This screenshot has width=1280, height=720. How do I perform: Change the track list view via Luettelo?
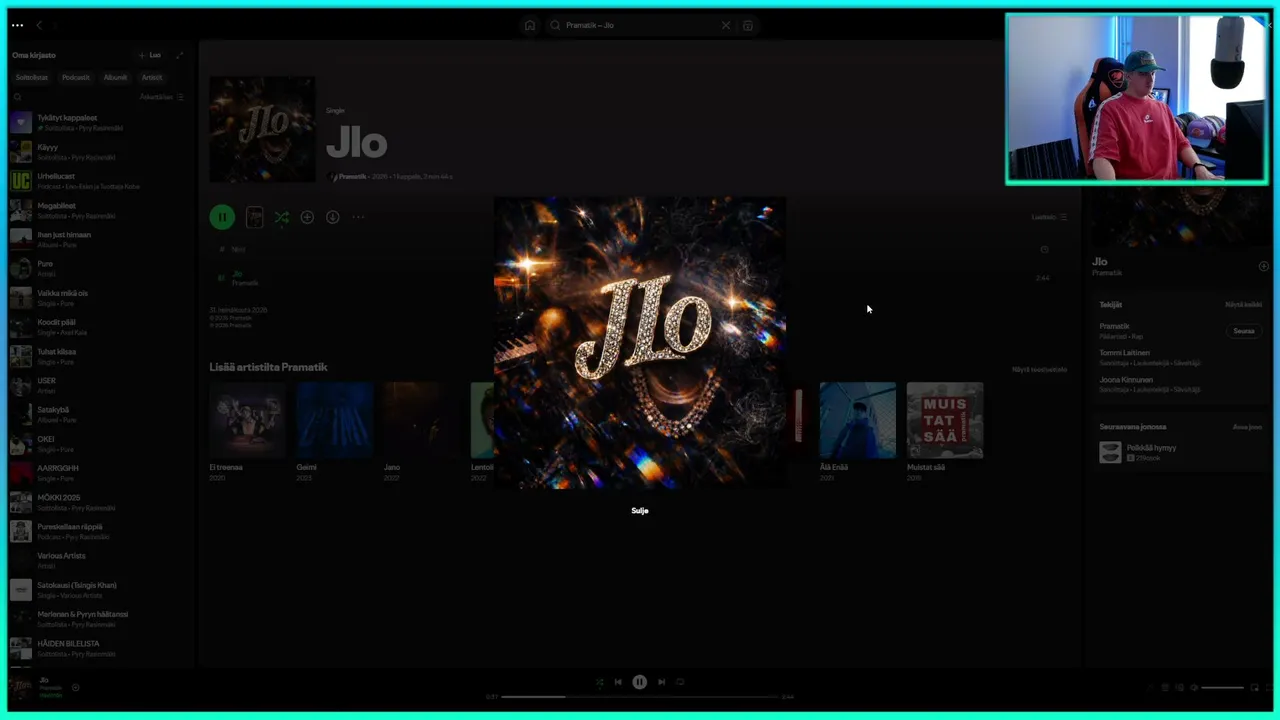[1049, 217]
